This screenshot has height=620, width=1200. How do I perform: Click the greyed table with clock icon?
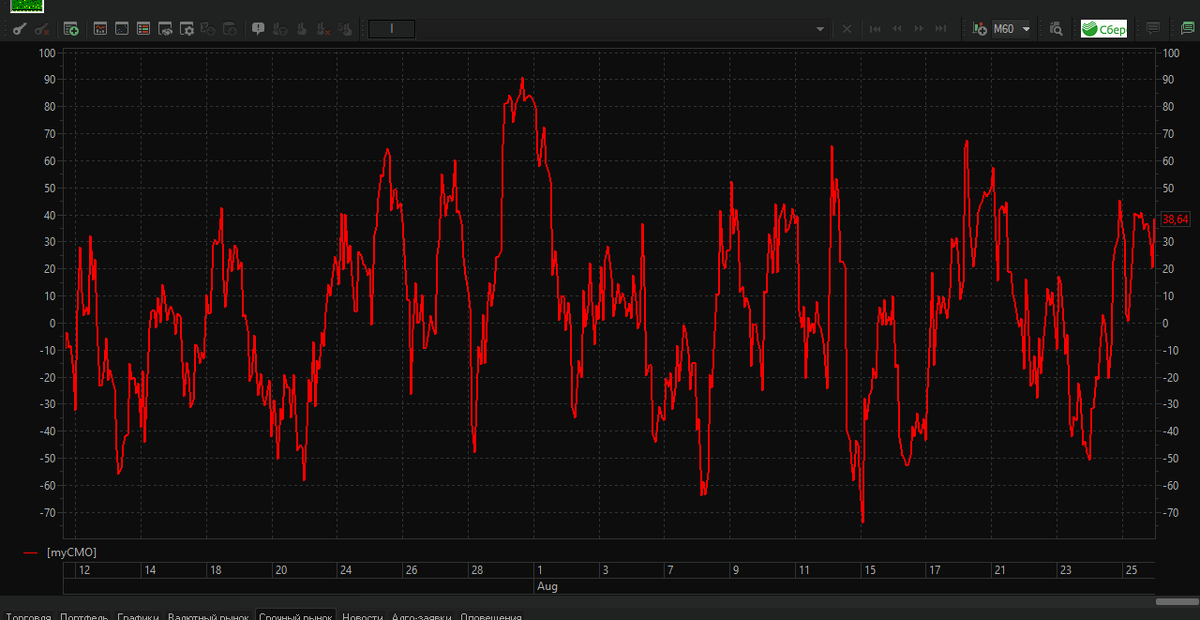click(230, 29)
